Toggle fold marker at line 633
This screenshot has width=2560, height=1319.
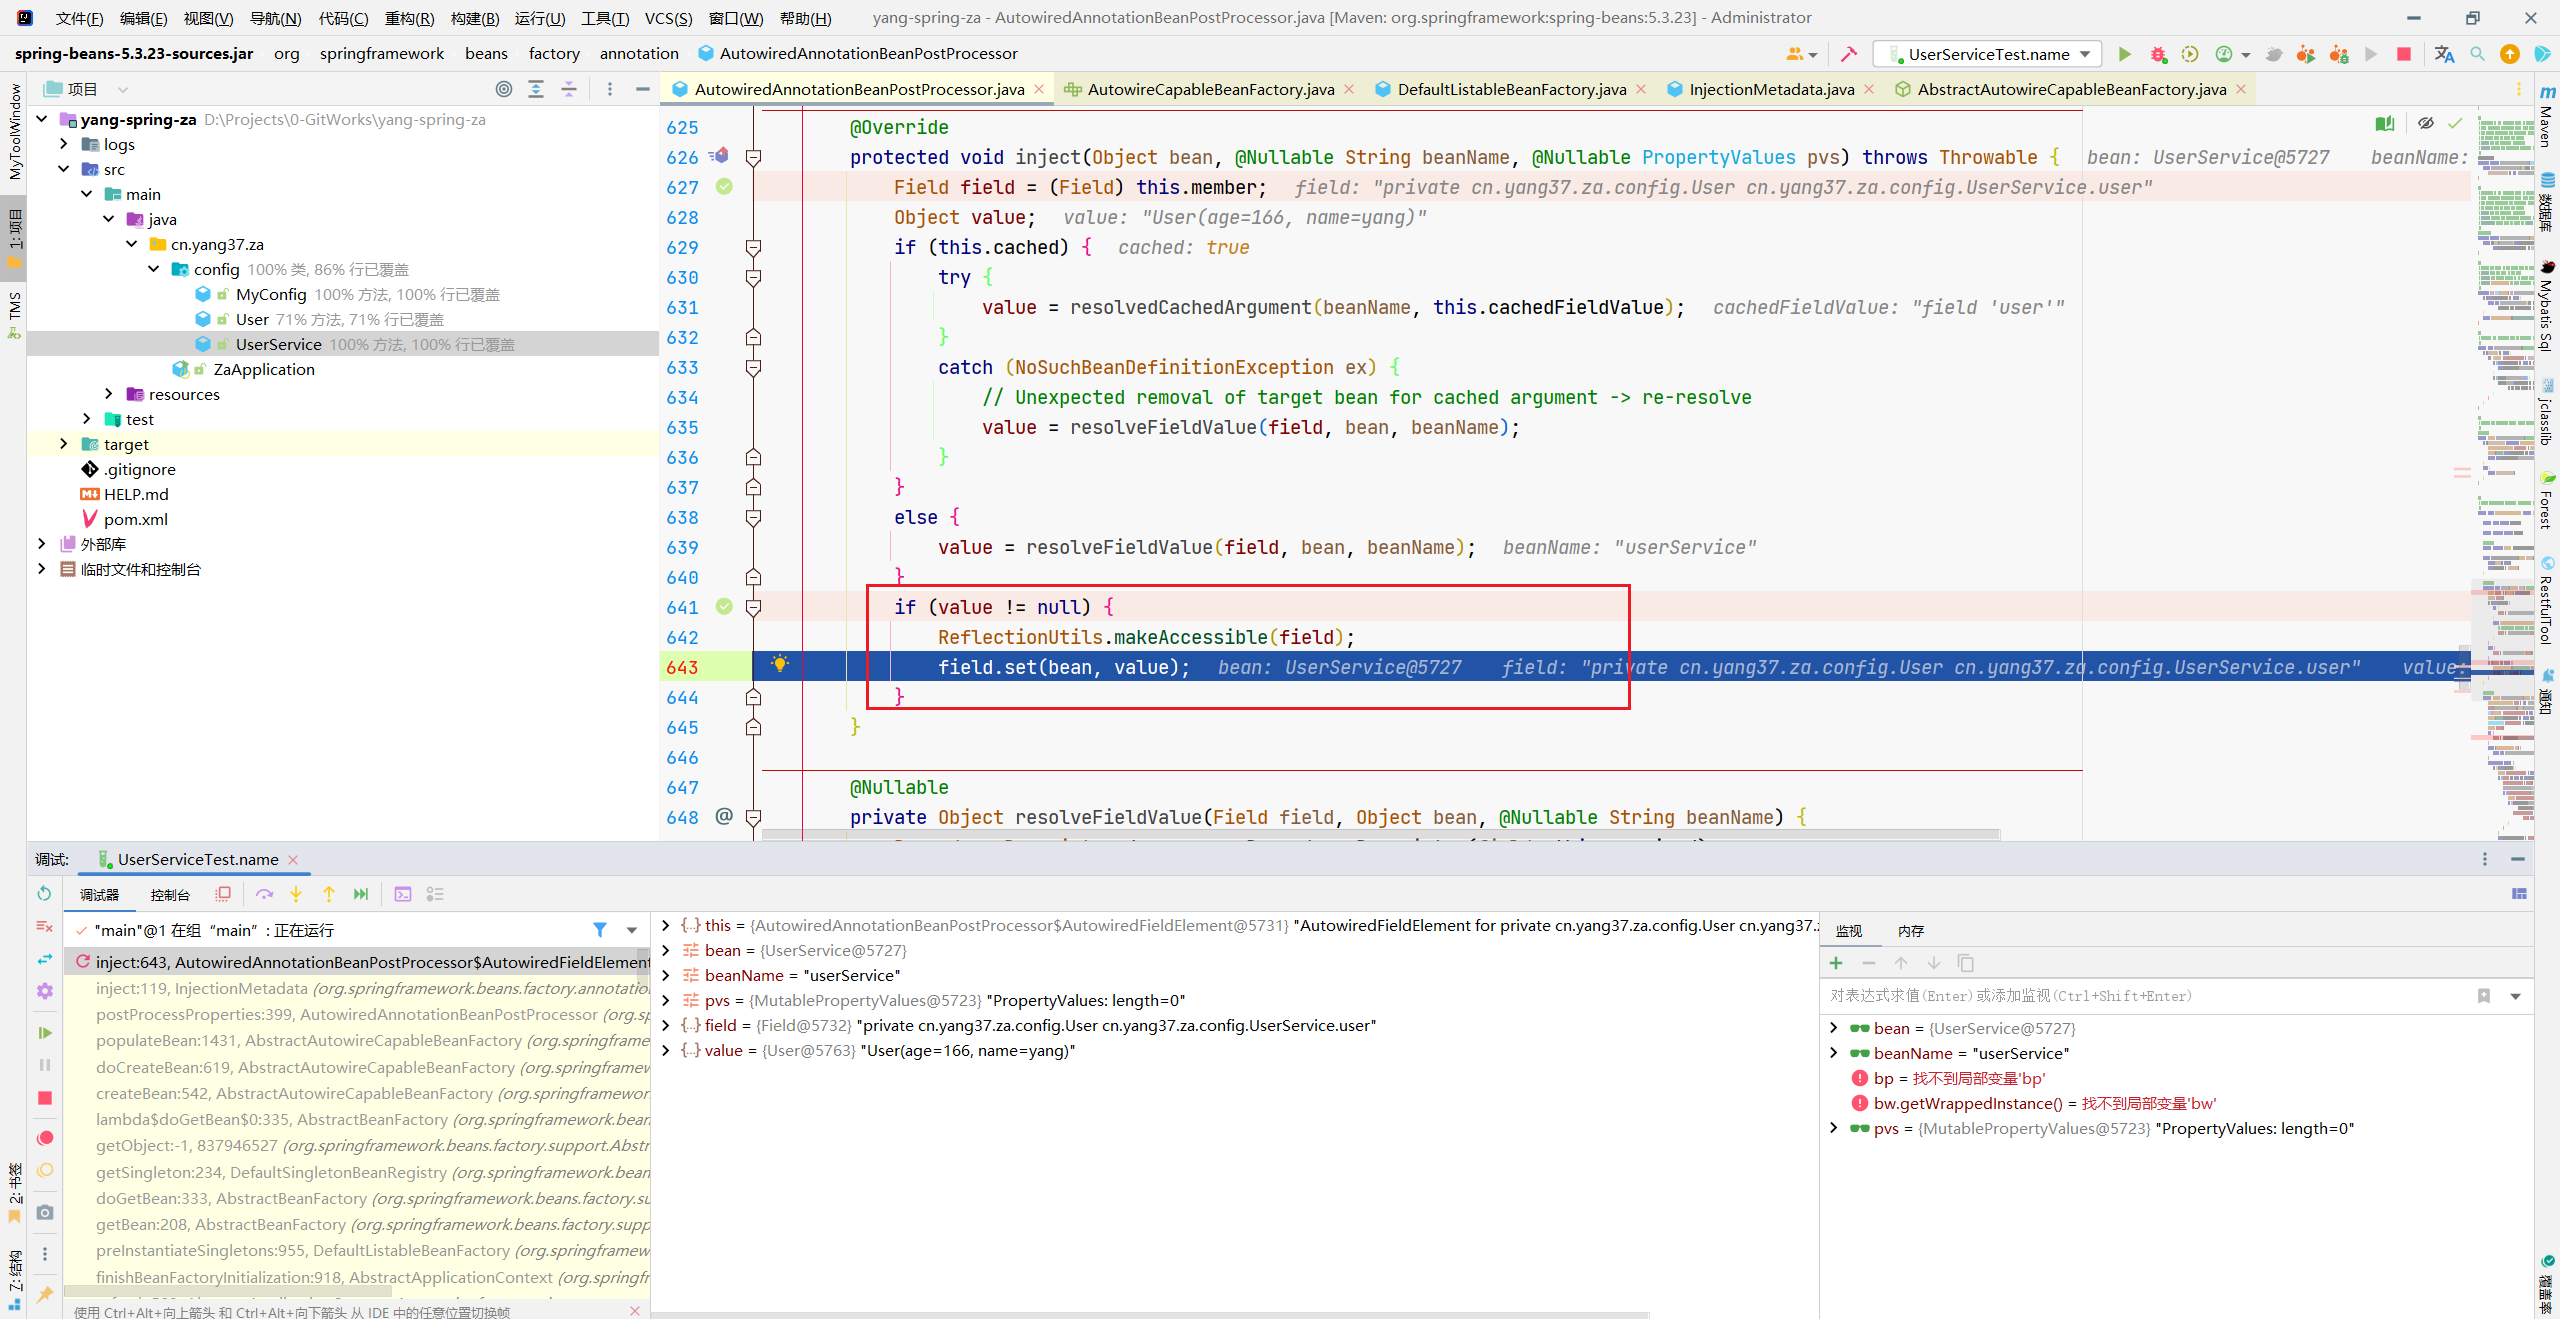754,367
